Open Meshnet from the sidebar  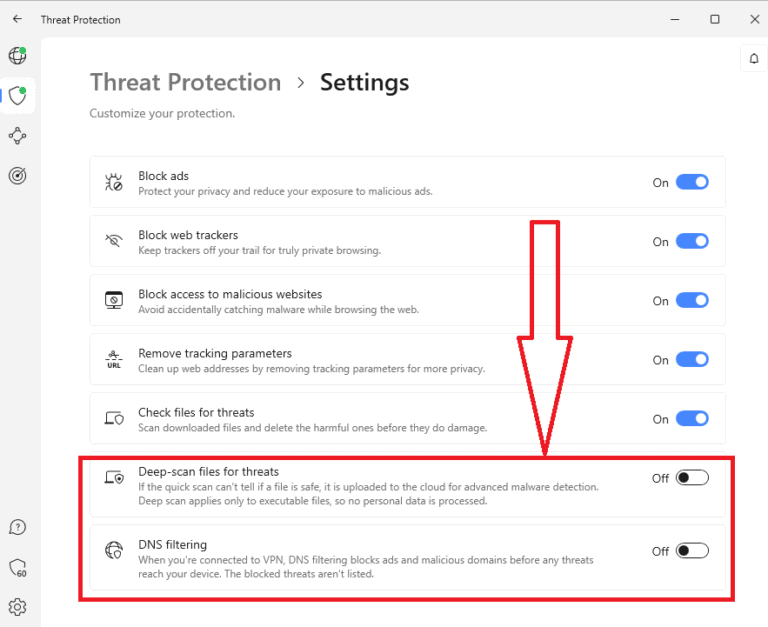pyautogui.click(x=17, y=136)
